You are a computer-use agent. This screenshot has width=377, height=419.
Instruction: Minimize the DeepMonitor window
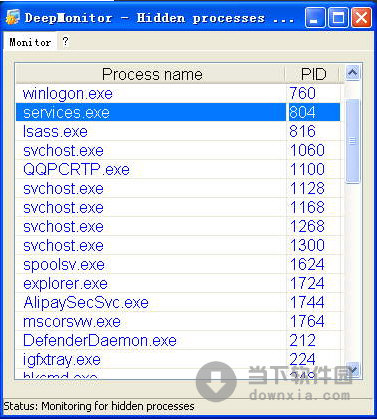tap(315, 17)
